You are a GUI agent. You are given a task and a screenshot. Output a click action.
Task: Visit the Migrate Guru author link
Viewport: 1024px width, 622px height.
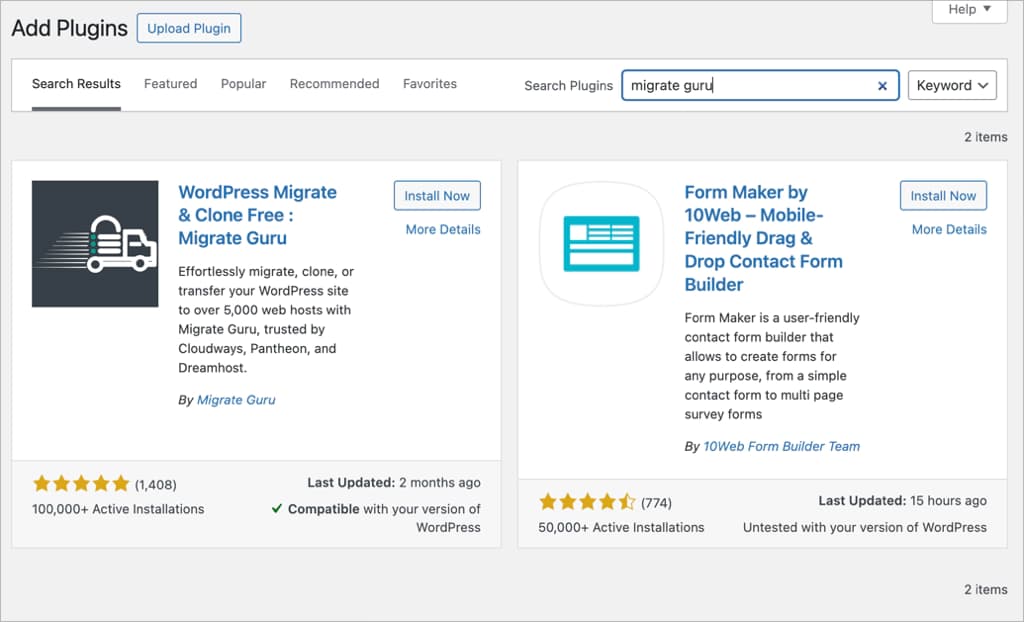(236, 399)
